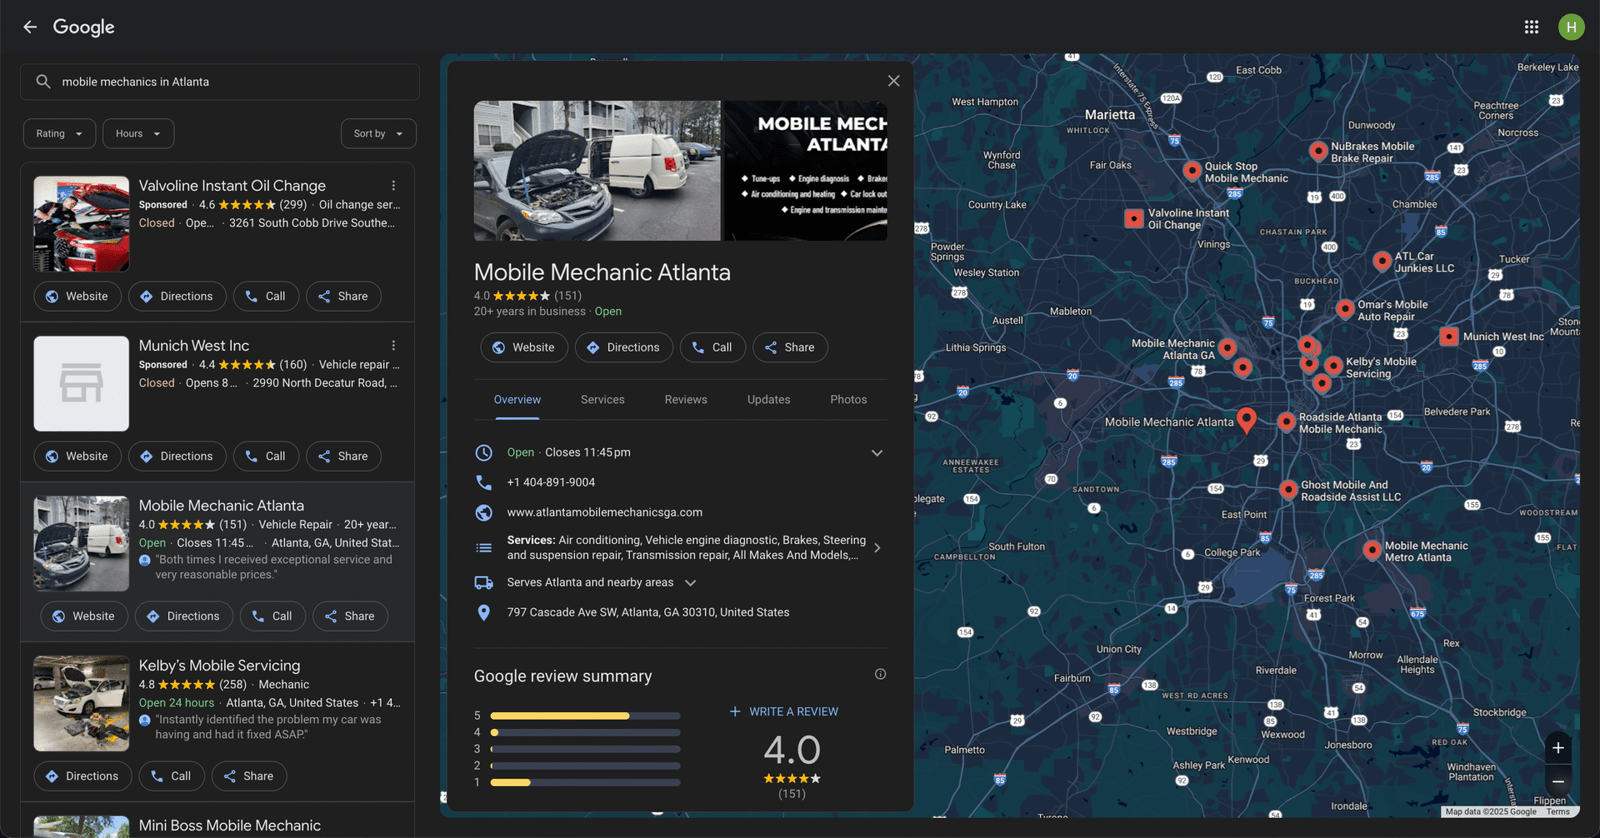This screenshot has width=1600, height=838.
Task: Select the Roadside Atlanta Mobile Mechanic map pin
Action: coord(1287,422)
